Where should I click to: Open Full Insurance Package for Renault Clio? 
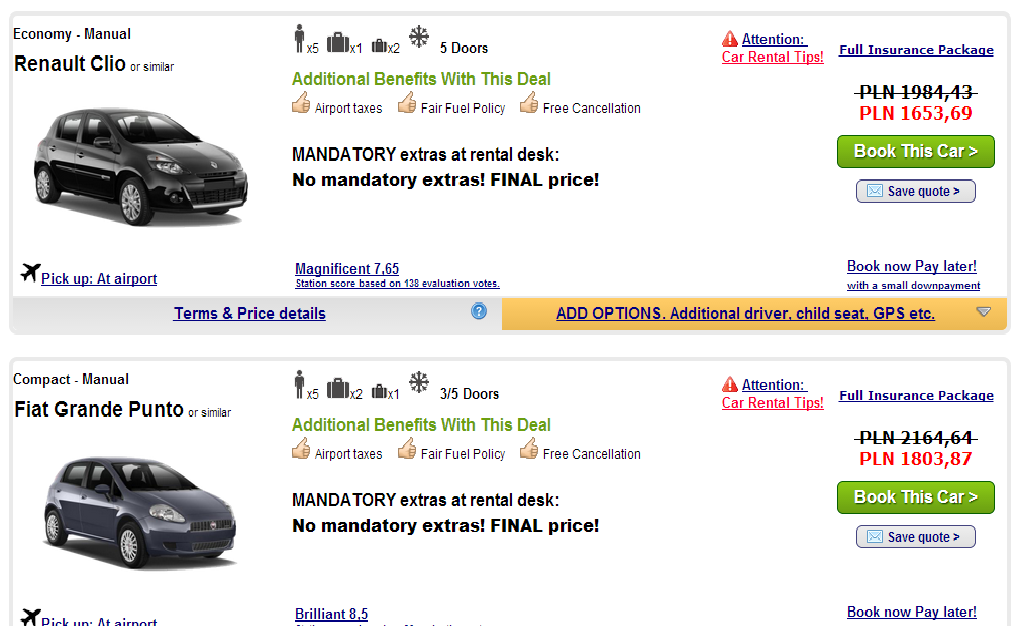click(916, 50)
